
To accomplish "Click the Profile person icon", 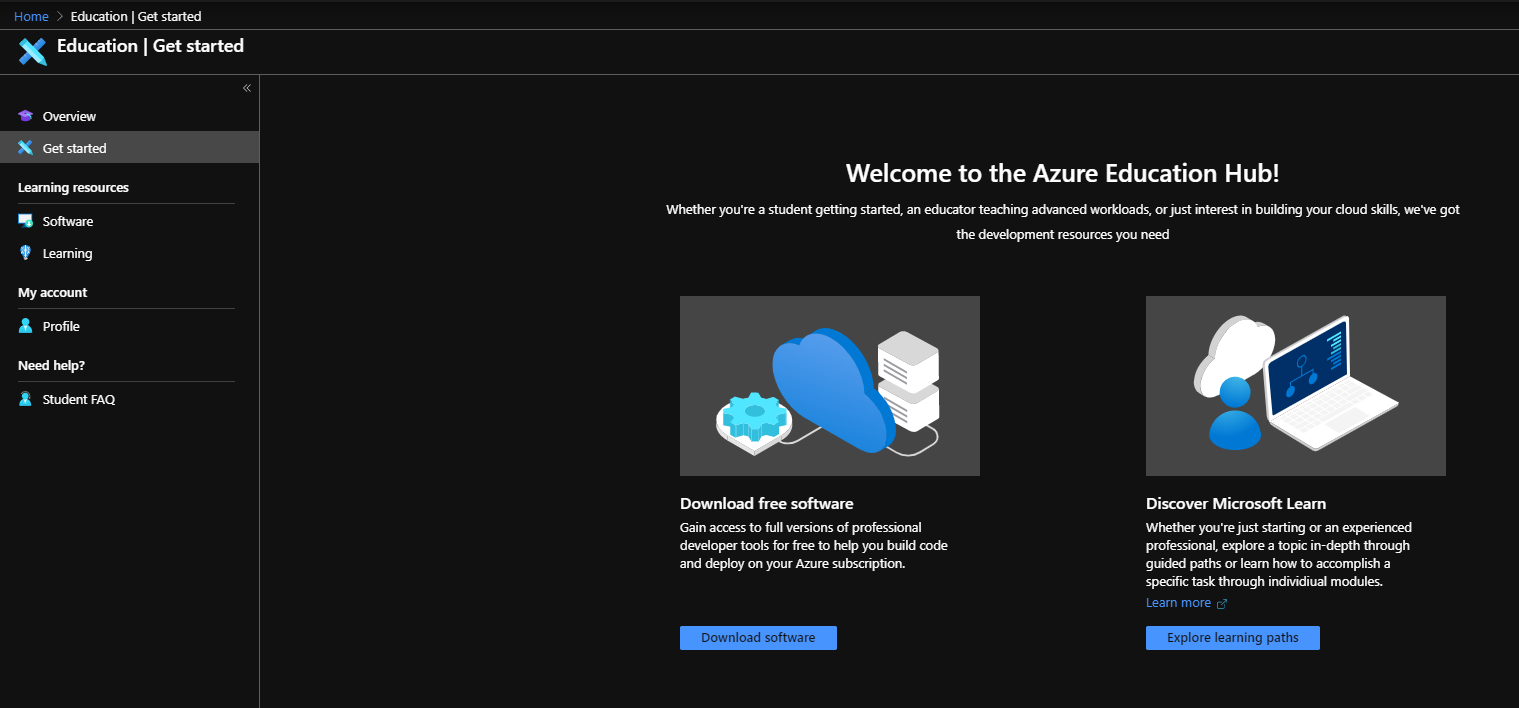I will (26, 326).
